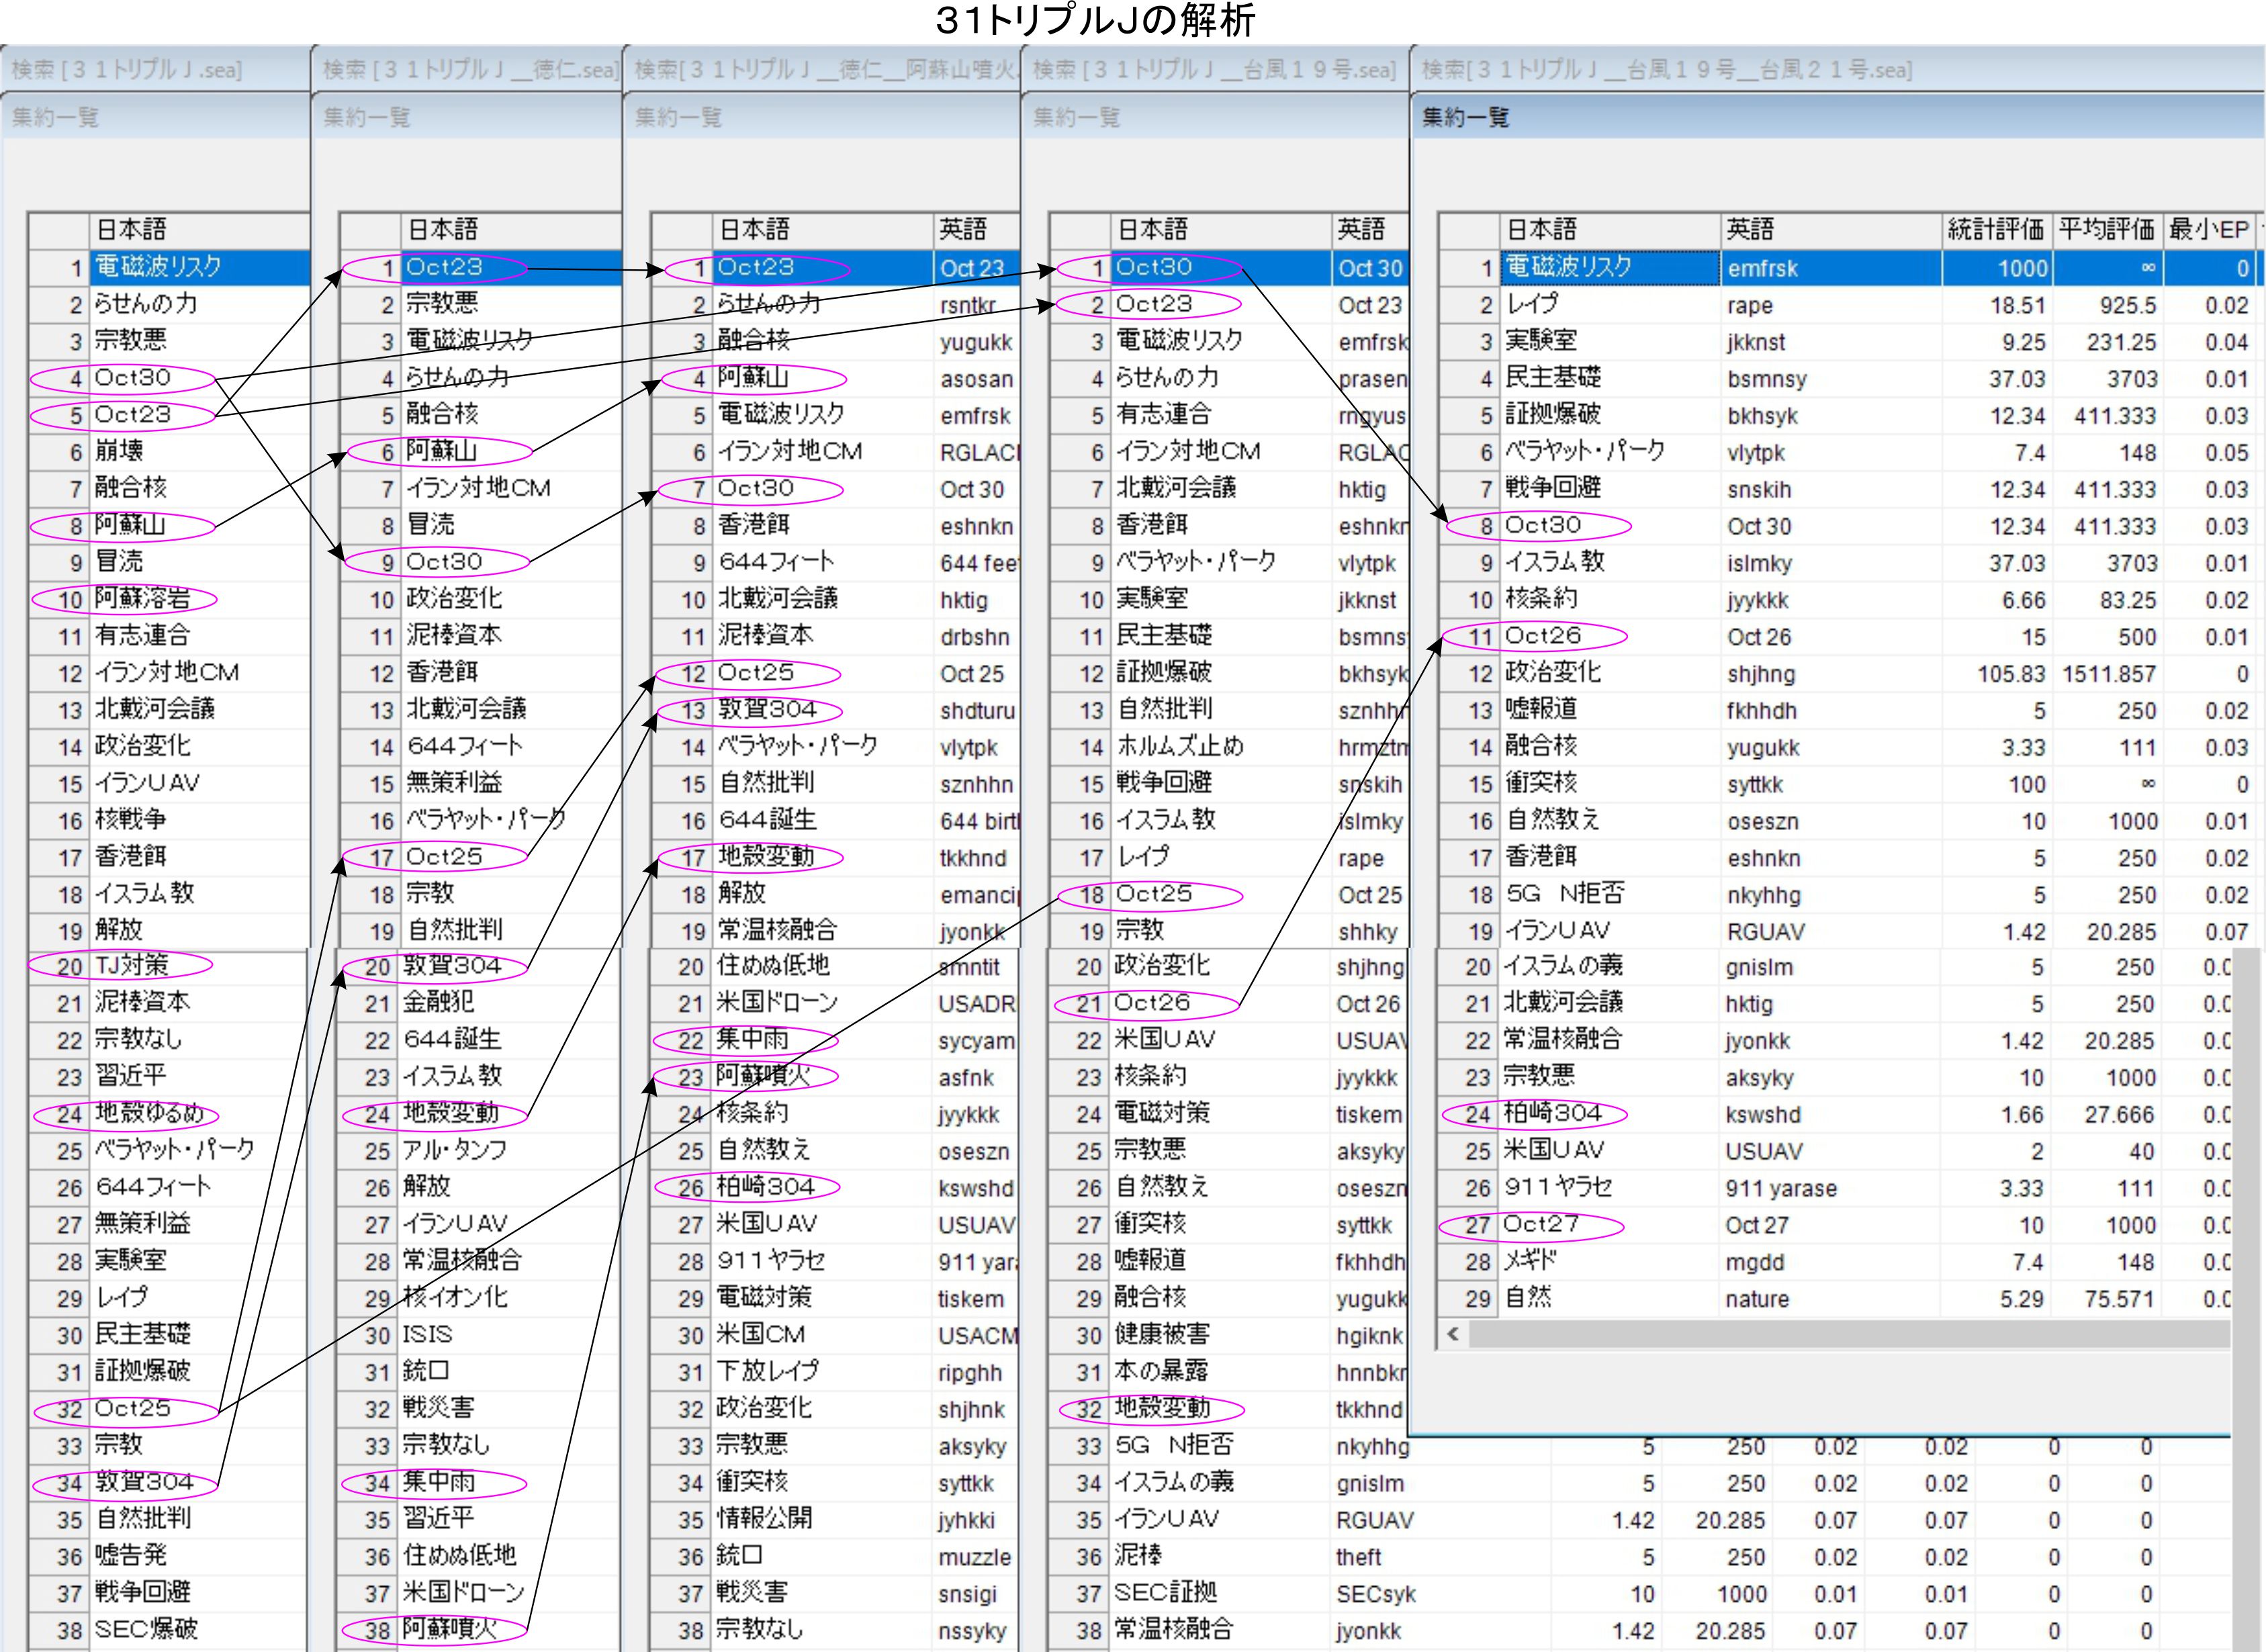Activate window titled 検索[31トリプルJ.sea]
Screen dimensions: 2266x1652
click(127, 70)
